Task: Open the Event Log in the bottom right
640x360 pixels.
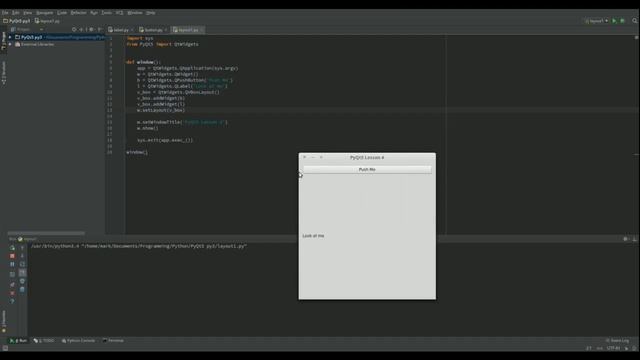Action: (618, 340)
